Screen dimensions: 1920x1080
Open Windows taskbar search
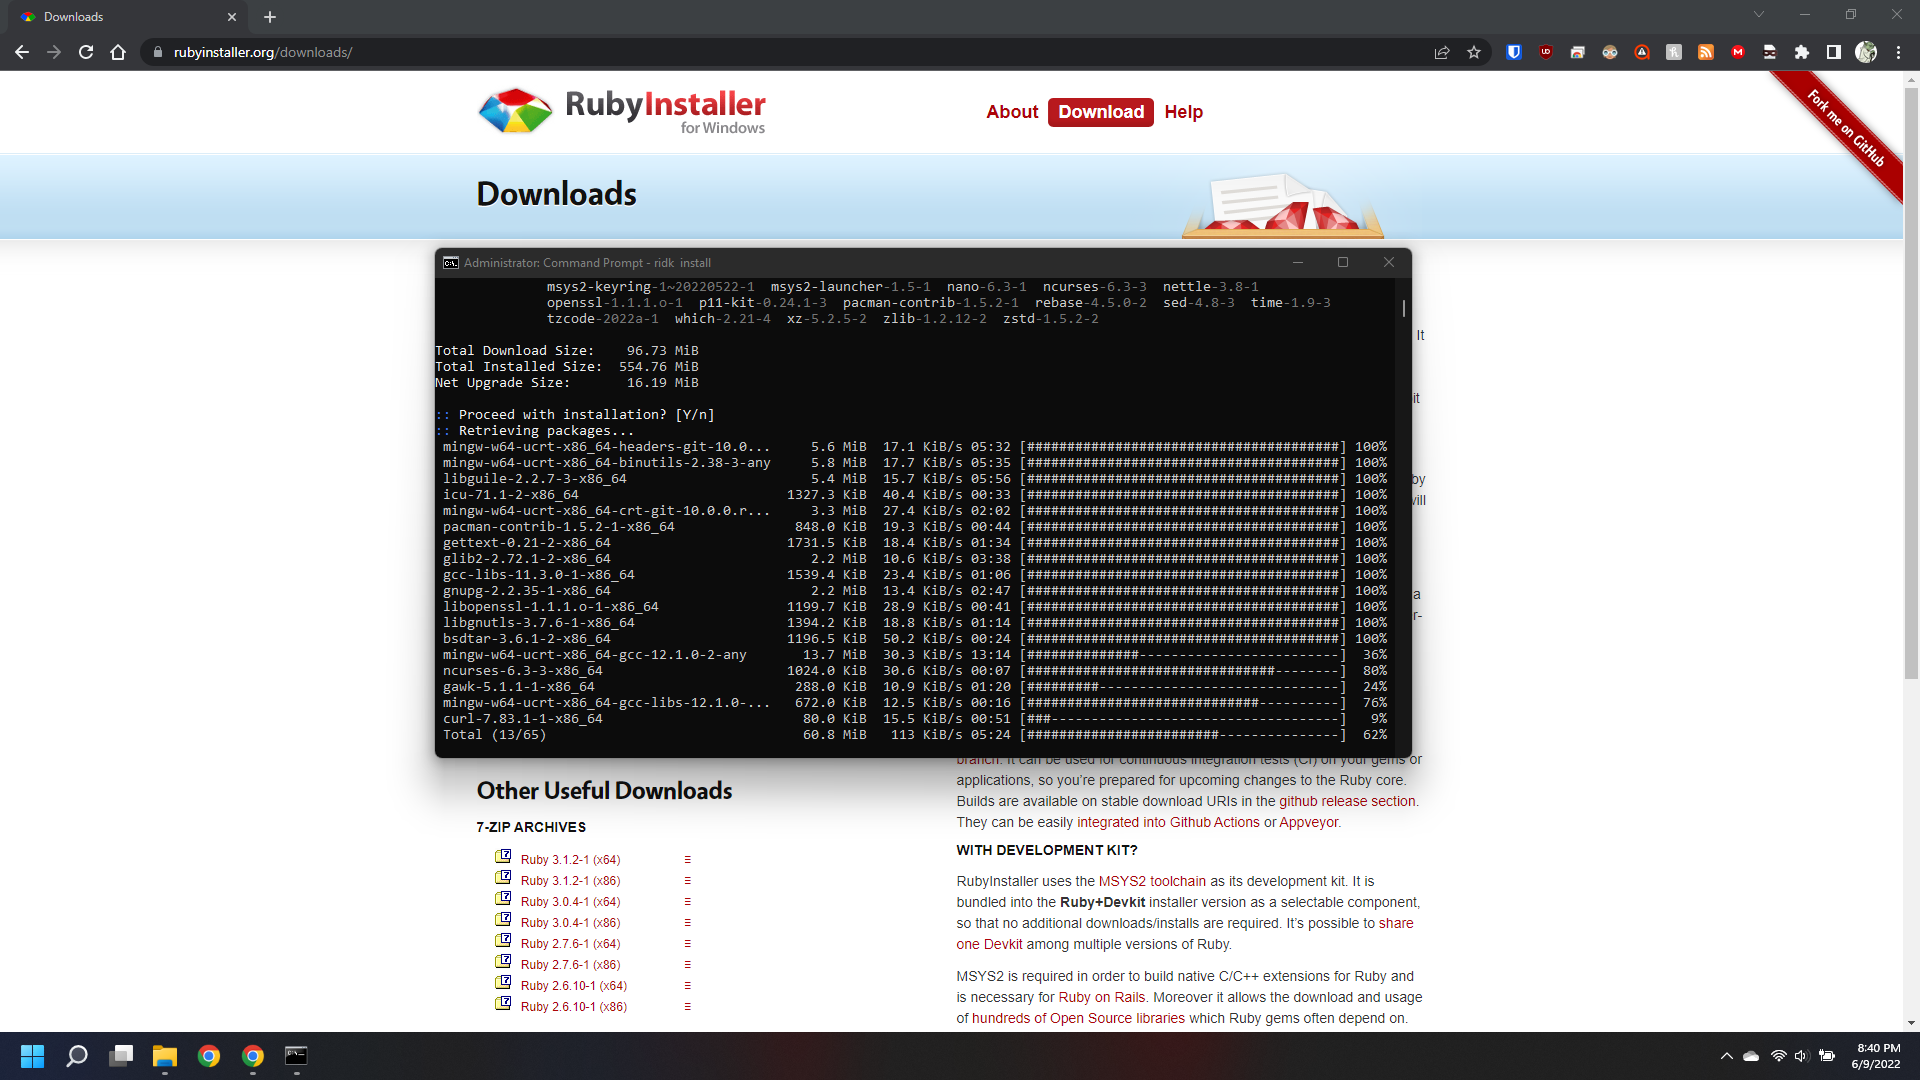77,1056
